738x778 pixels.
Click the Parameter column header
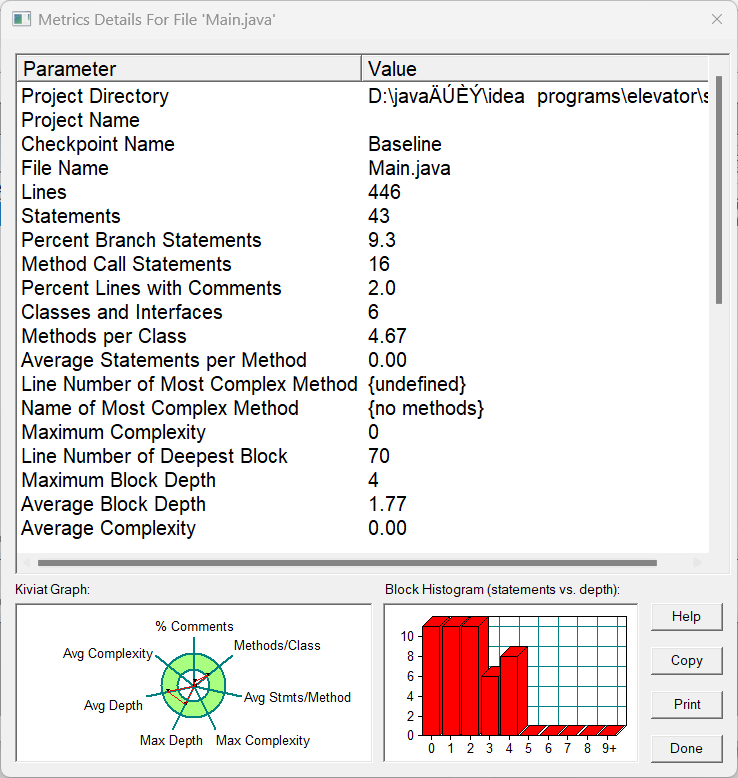pos(189,68)
